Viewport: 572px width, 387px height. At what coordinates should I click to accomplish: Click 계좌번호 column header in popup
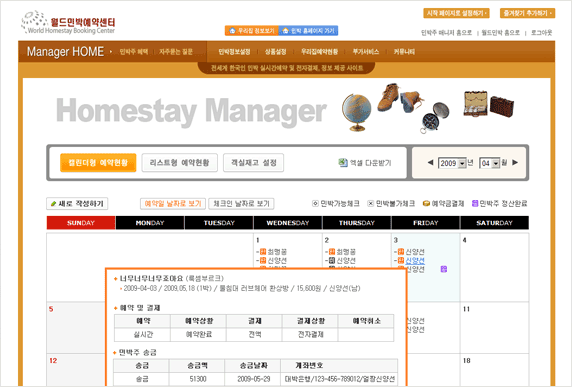339,365
